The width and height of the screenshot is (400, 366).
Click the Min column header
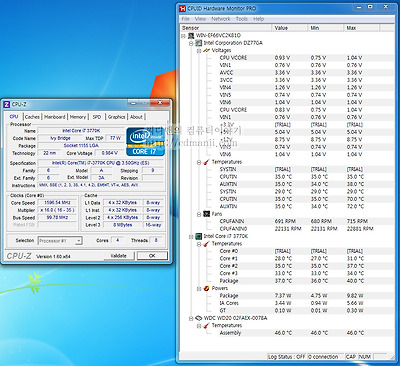(x=326, y=28)
